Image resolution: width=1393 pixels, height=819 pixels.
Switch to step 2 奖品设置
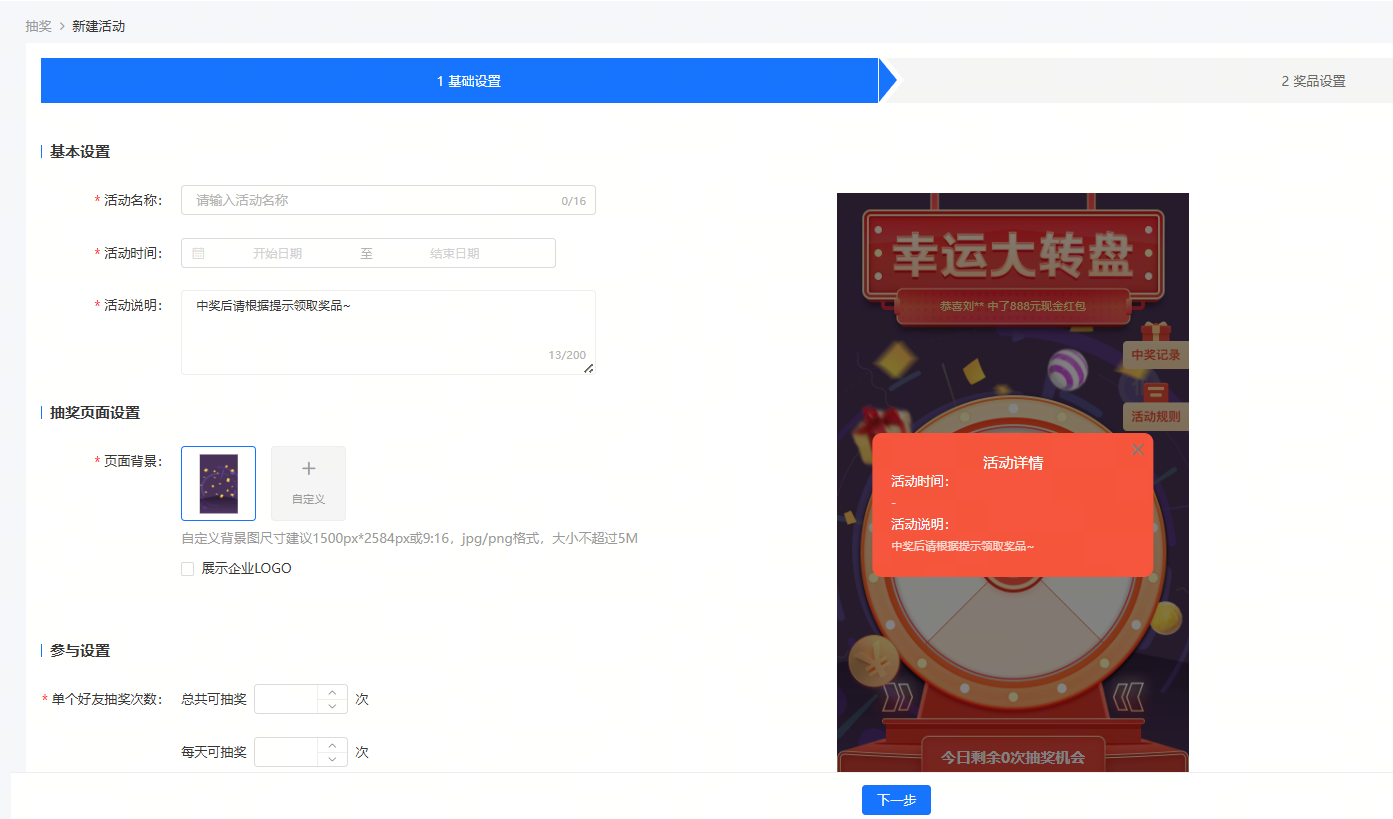point(1313,81)
